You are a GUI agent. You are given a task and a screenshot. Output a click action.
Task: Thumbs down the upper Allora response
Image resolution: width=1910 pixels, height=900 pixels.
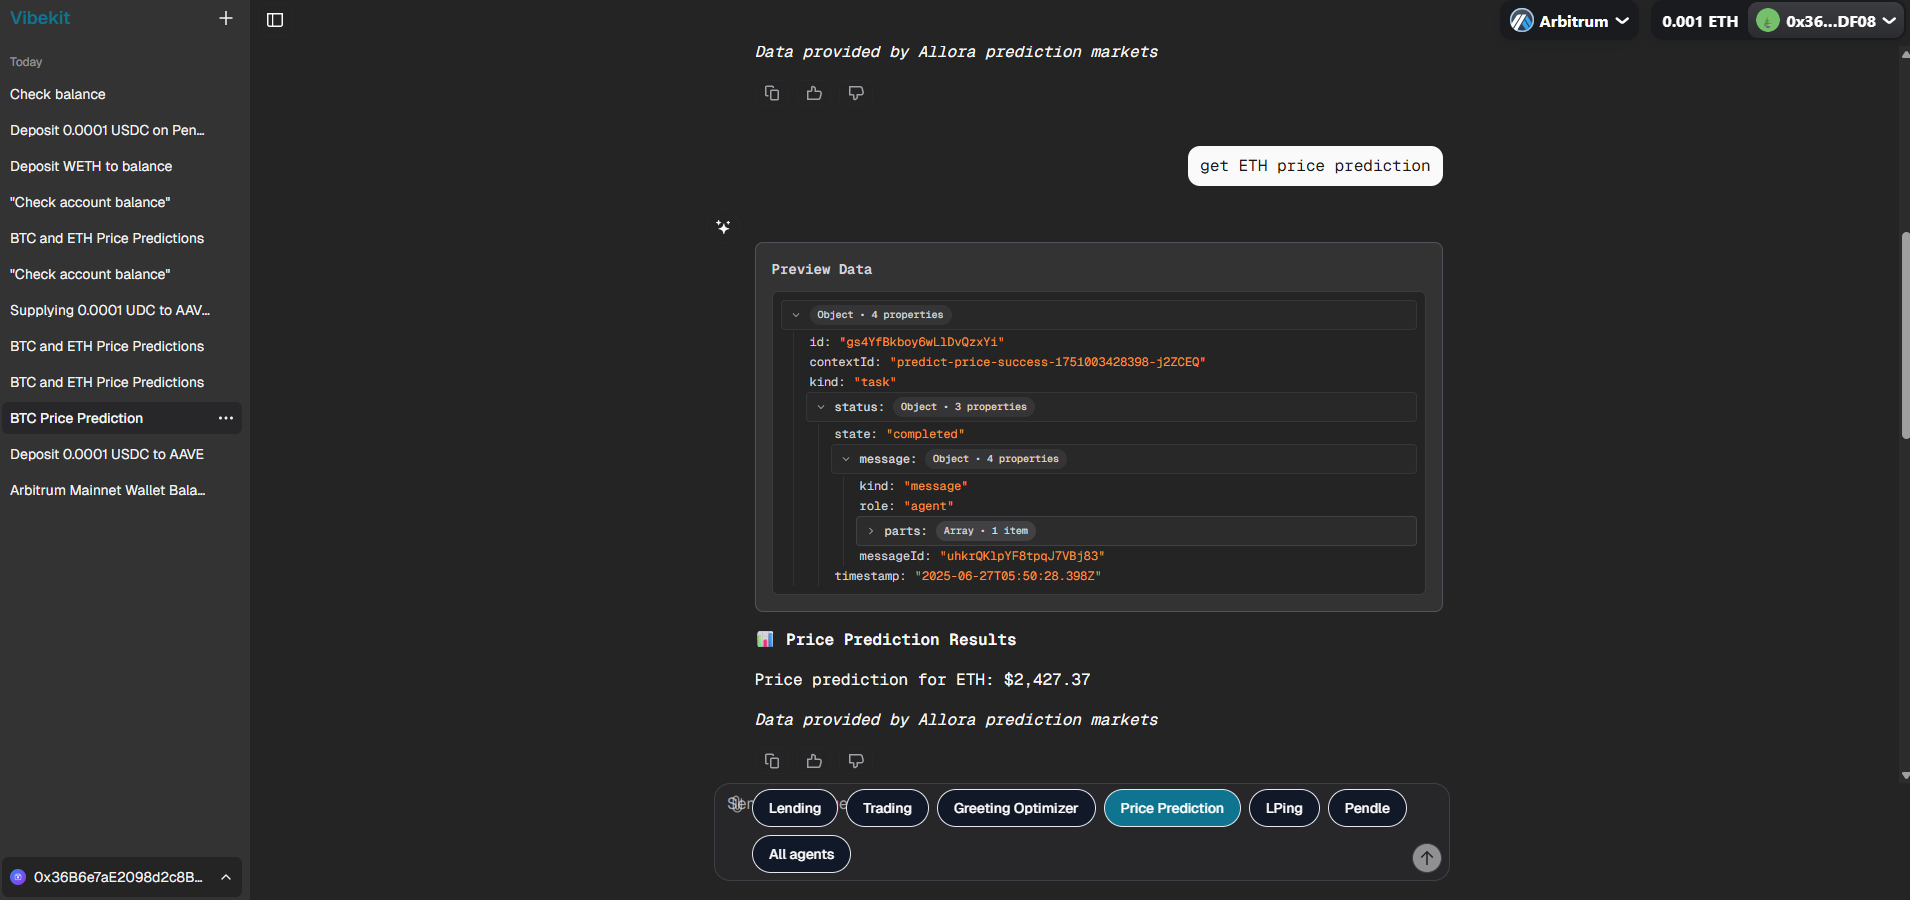(x=856, y=93)
